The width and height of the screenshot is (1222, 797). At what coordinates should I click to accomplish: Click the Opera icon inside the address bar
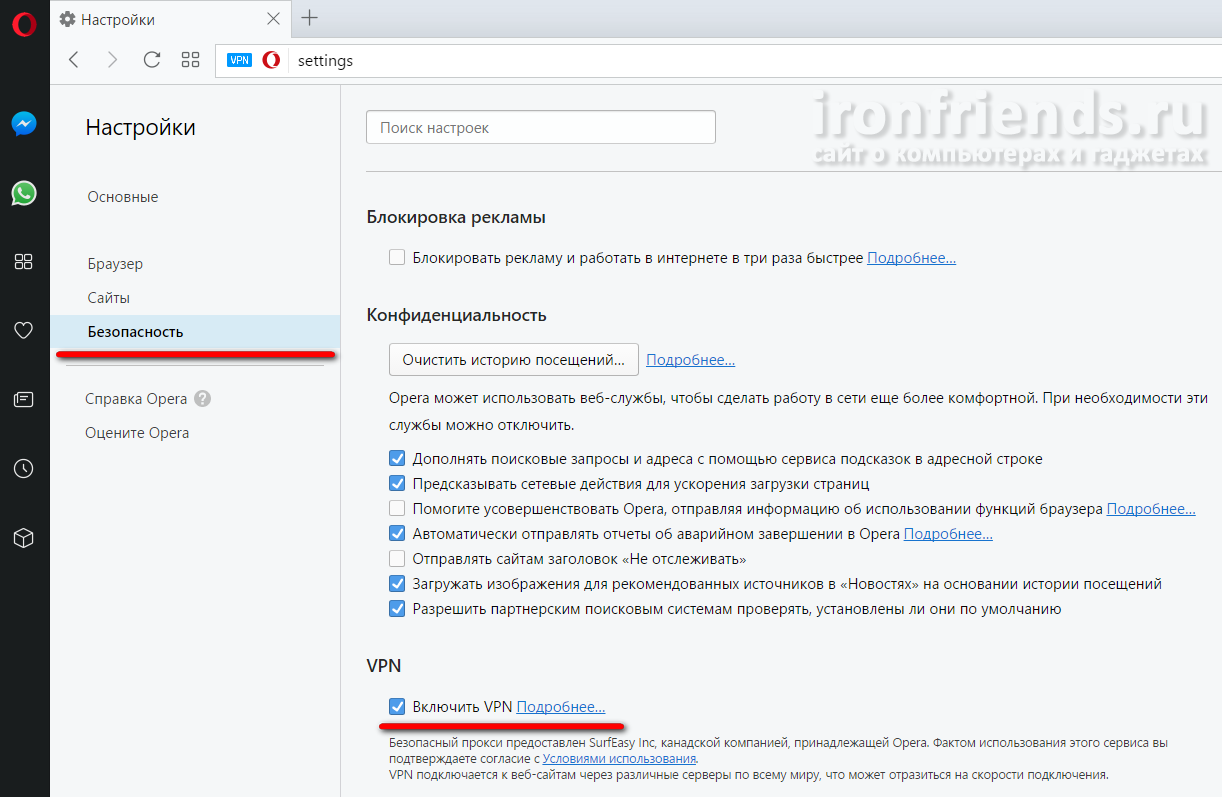coord(271,60)
